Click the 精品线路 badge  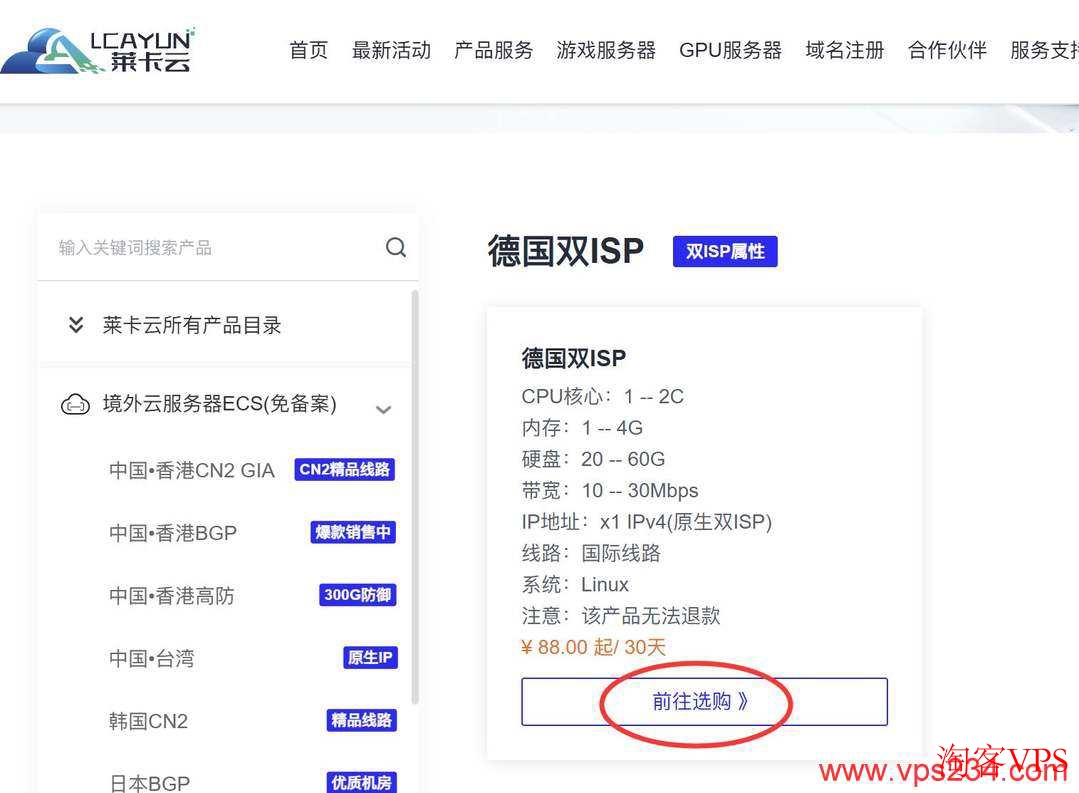tap(361, 720)
